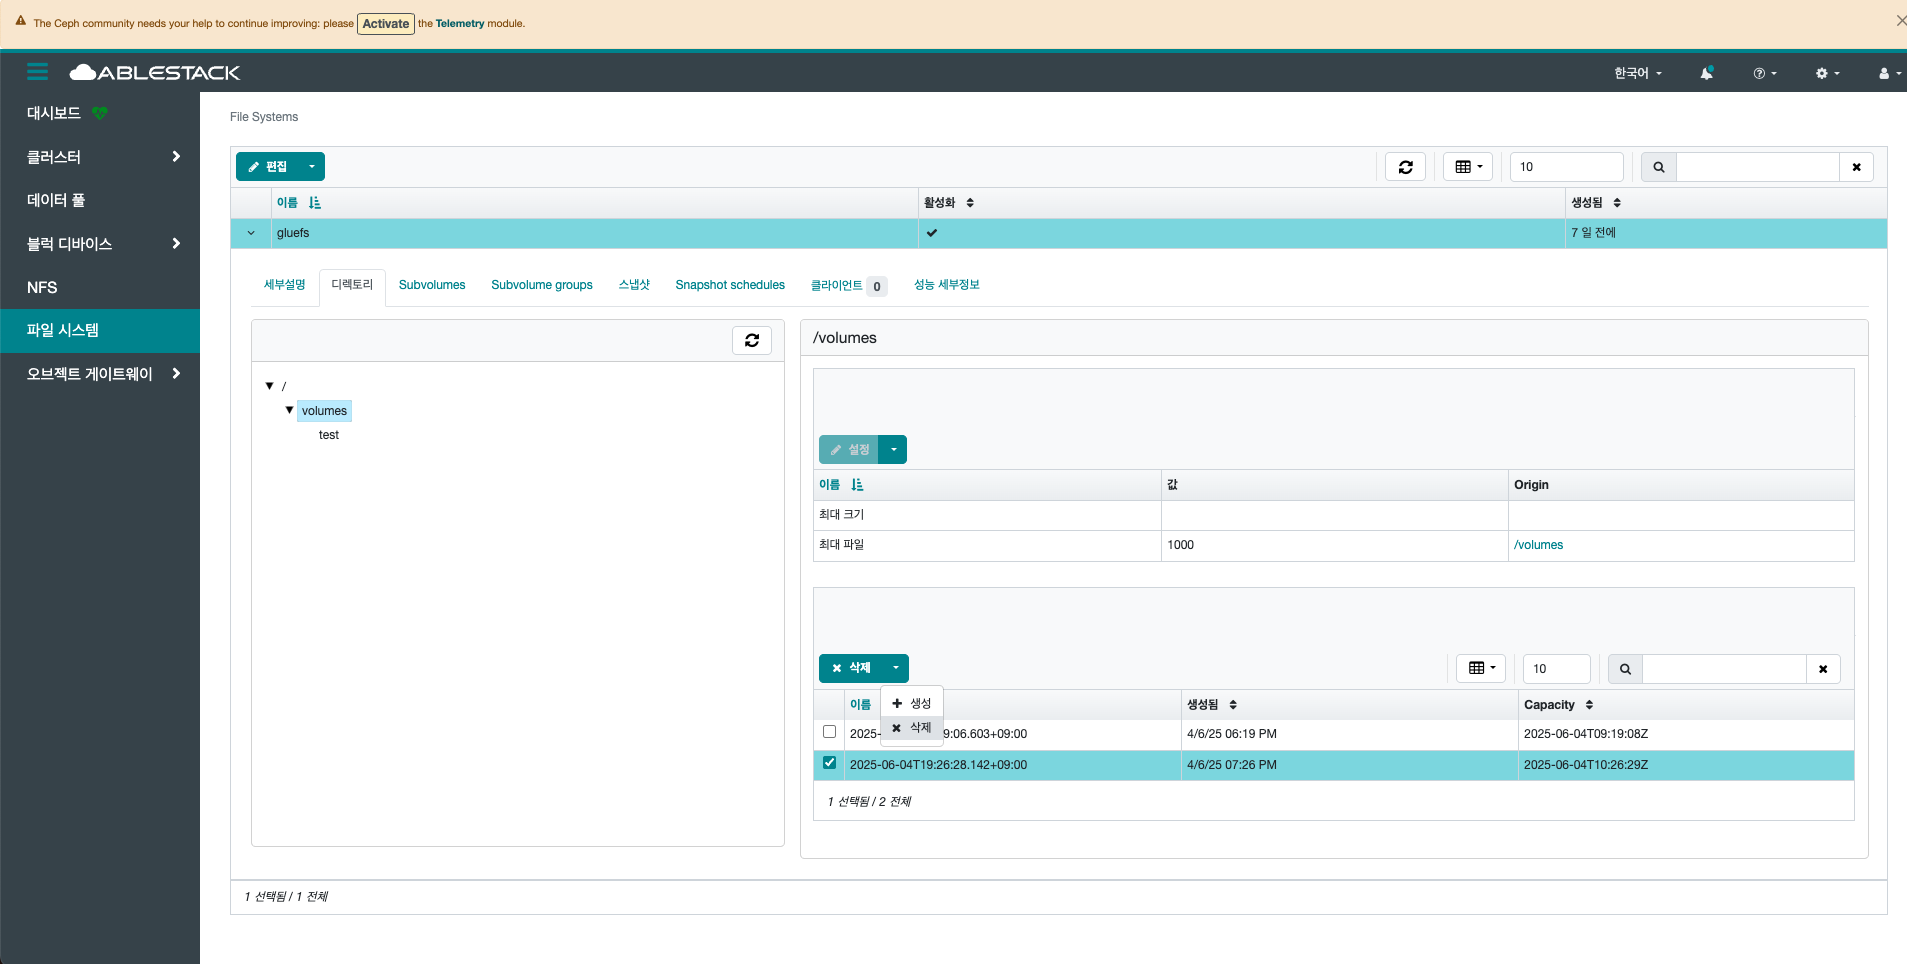Check the first snapshot row checkbox
The width and height of the screenshot is (1907, 964).
pyautogui.click(x=829, y=732)
